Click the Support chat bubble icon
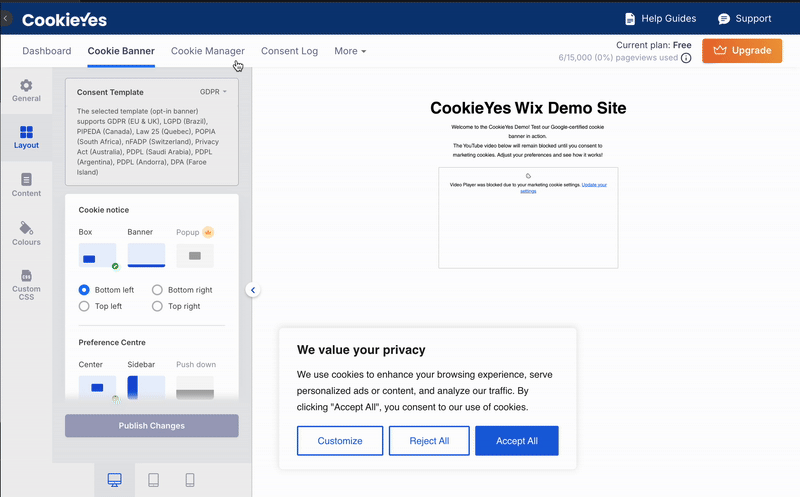This screenshot has height=497, width=800. [723, 19]
